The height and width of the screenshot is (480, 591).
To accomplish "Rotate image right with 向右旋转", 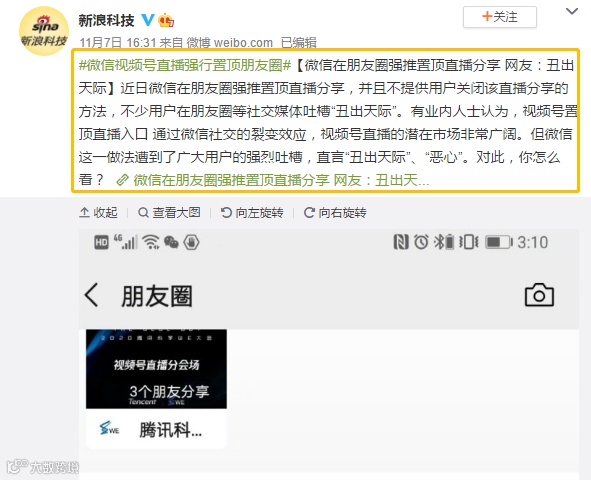I will click(x=335, y=212).
